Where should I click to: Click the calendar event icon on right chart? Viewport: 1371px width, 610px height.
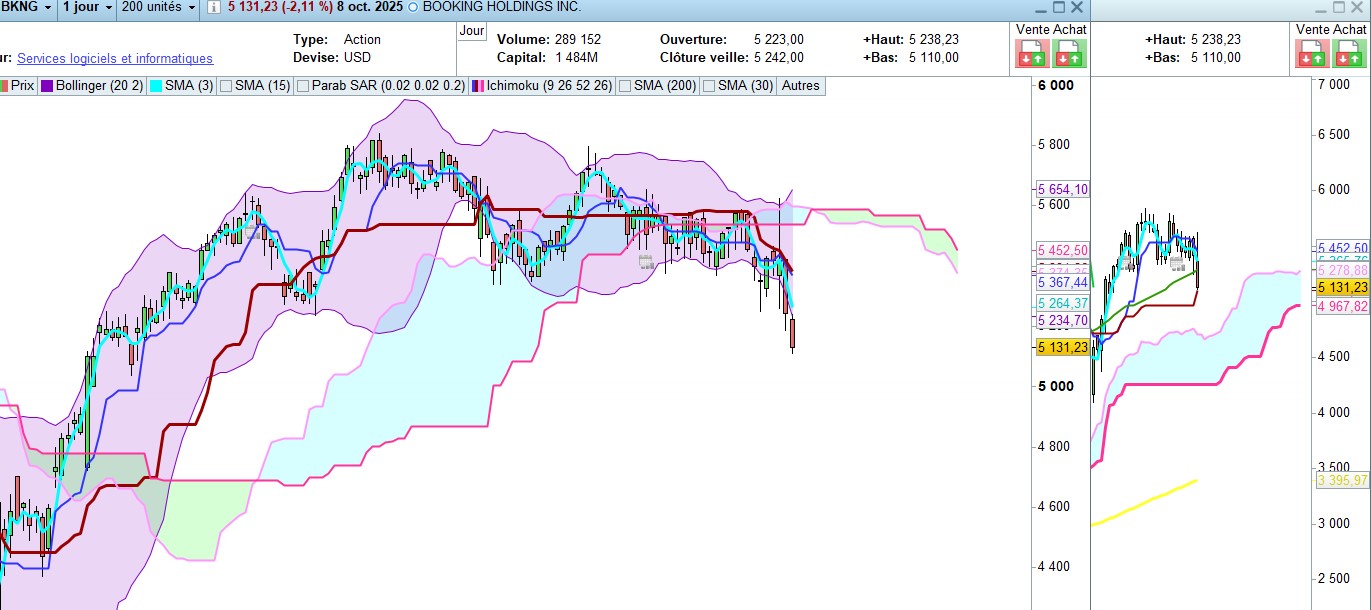point(1177,264)
